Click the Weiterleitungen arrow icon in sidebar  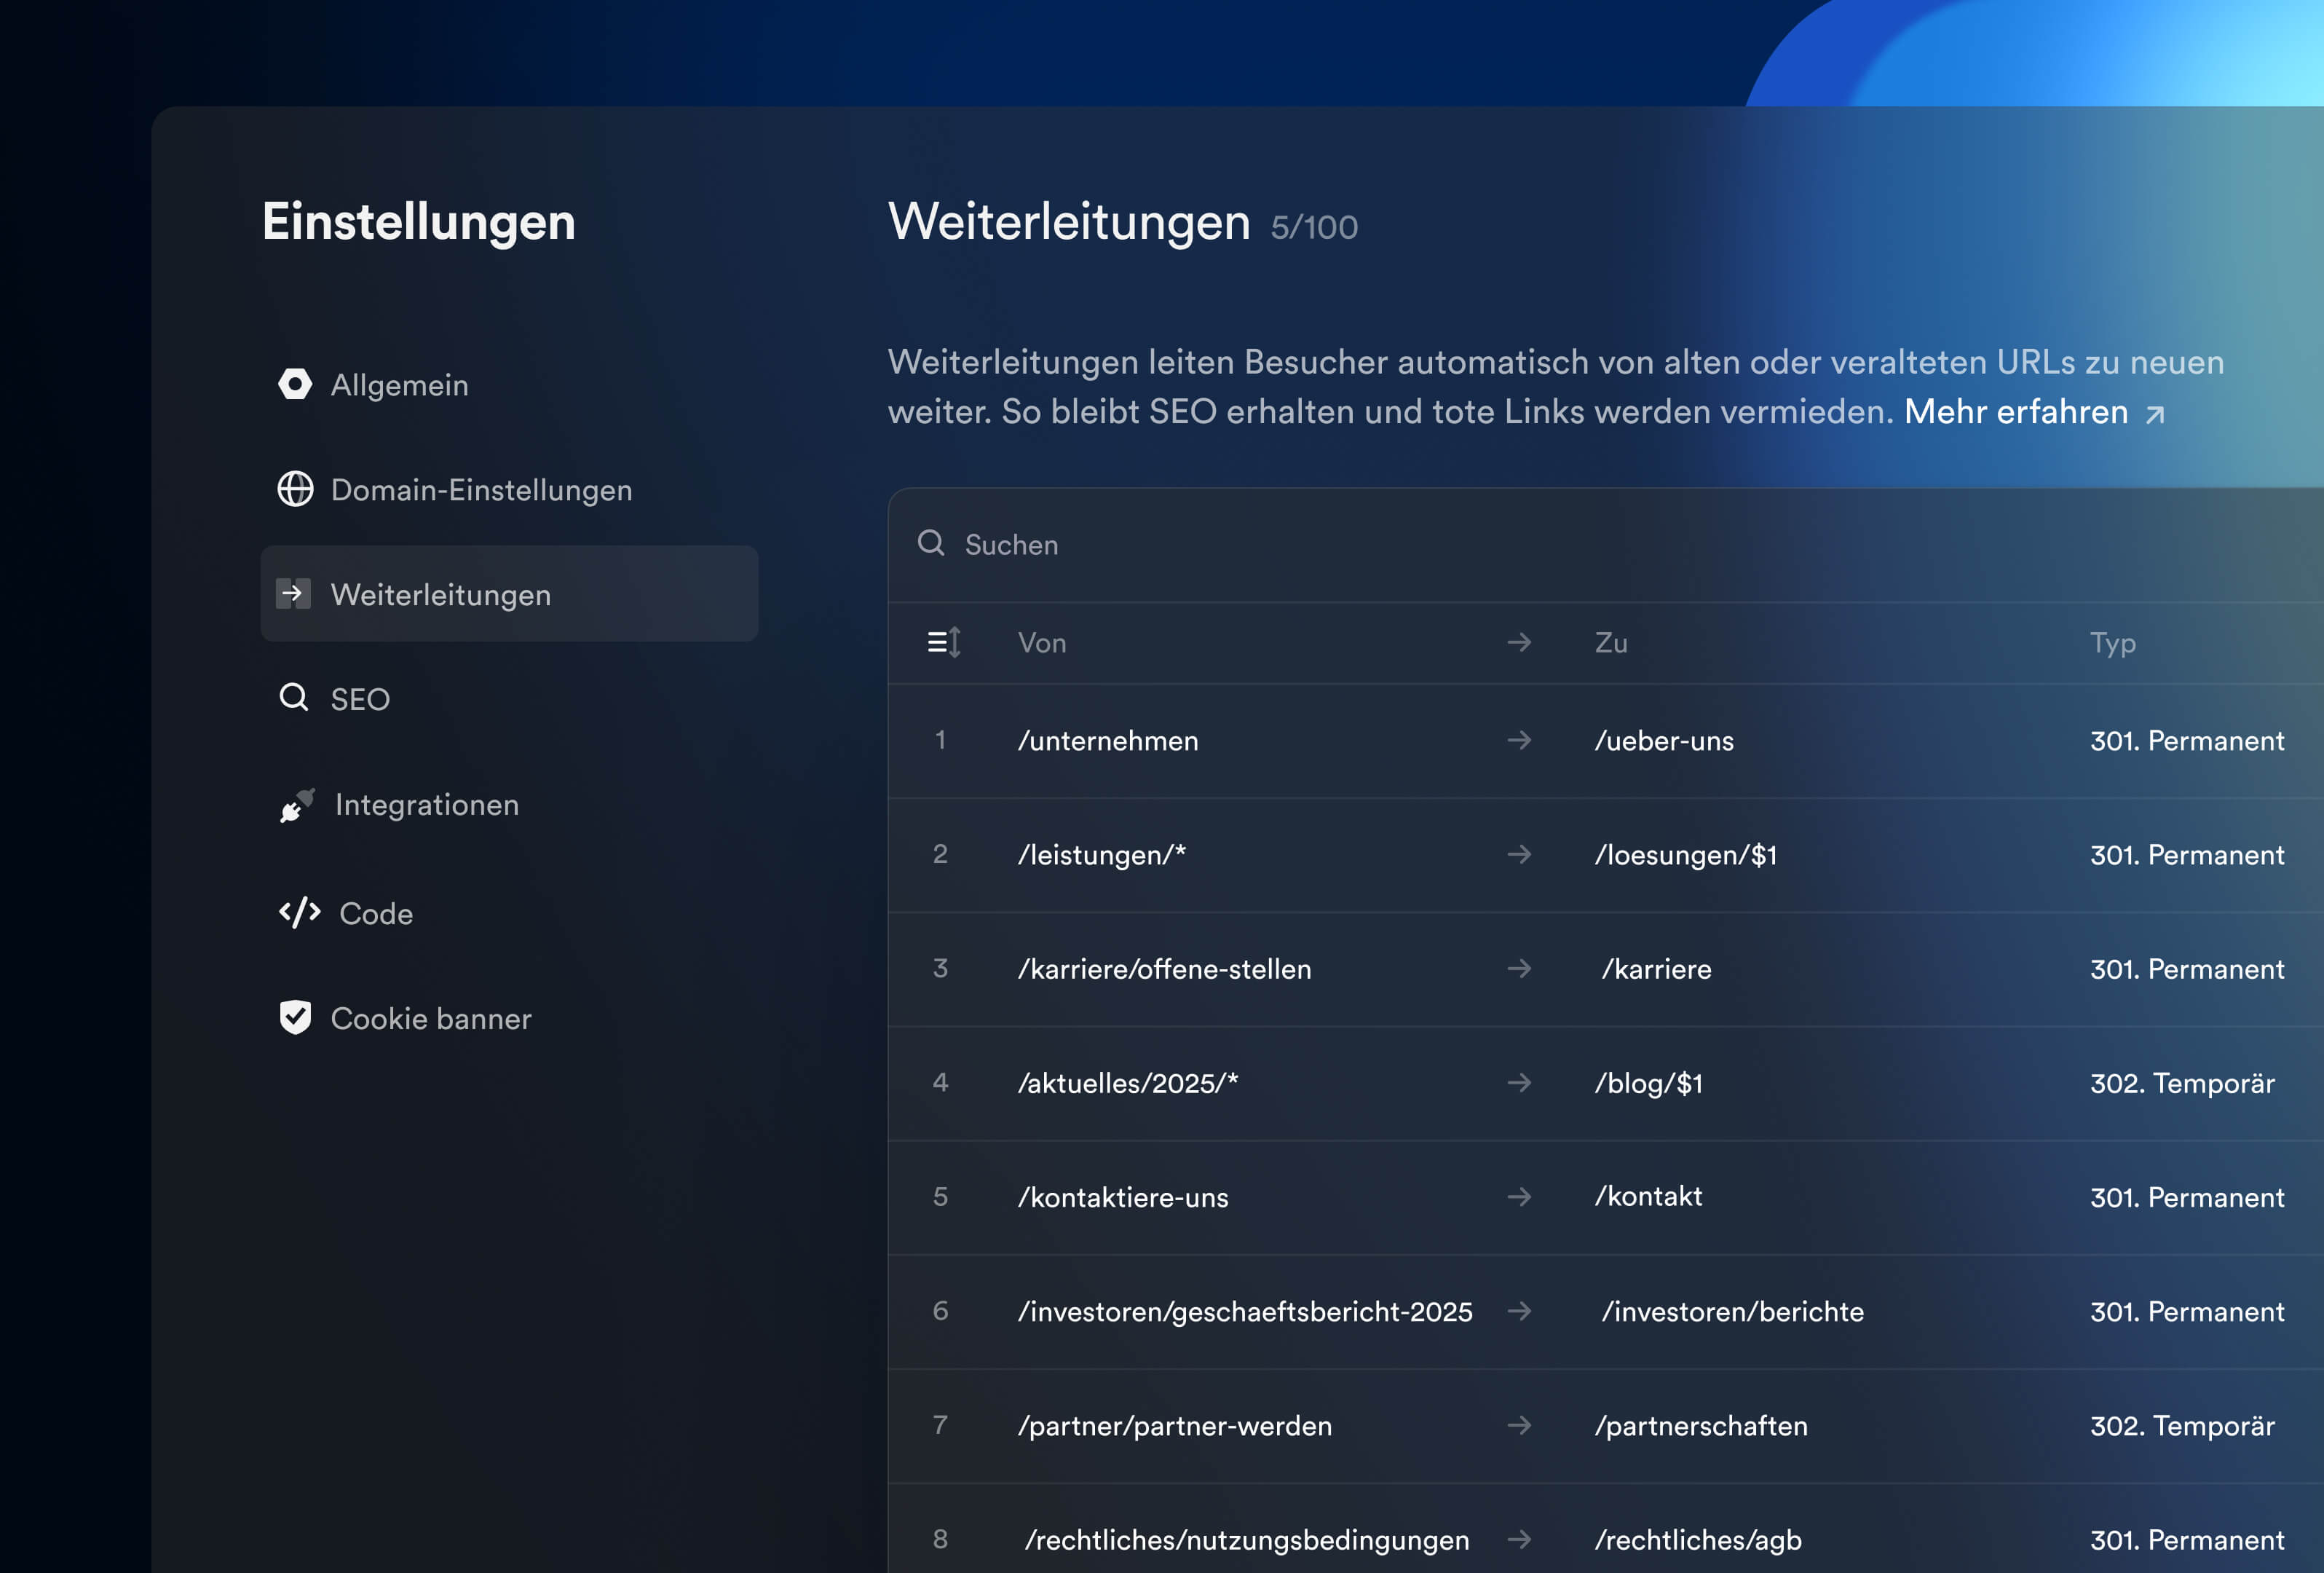click(x=293, y=594)
